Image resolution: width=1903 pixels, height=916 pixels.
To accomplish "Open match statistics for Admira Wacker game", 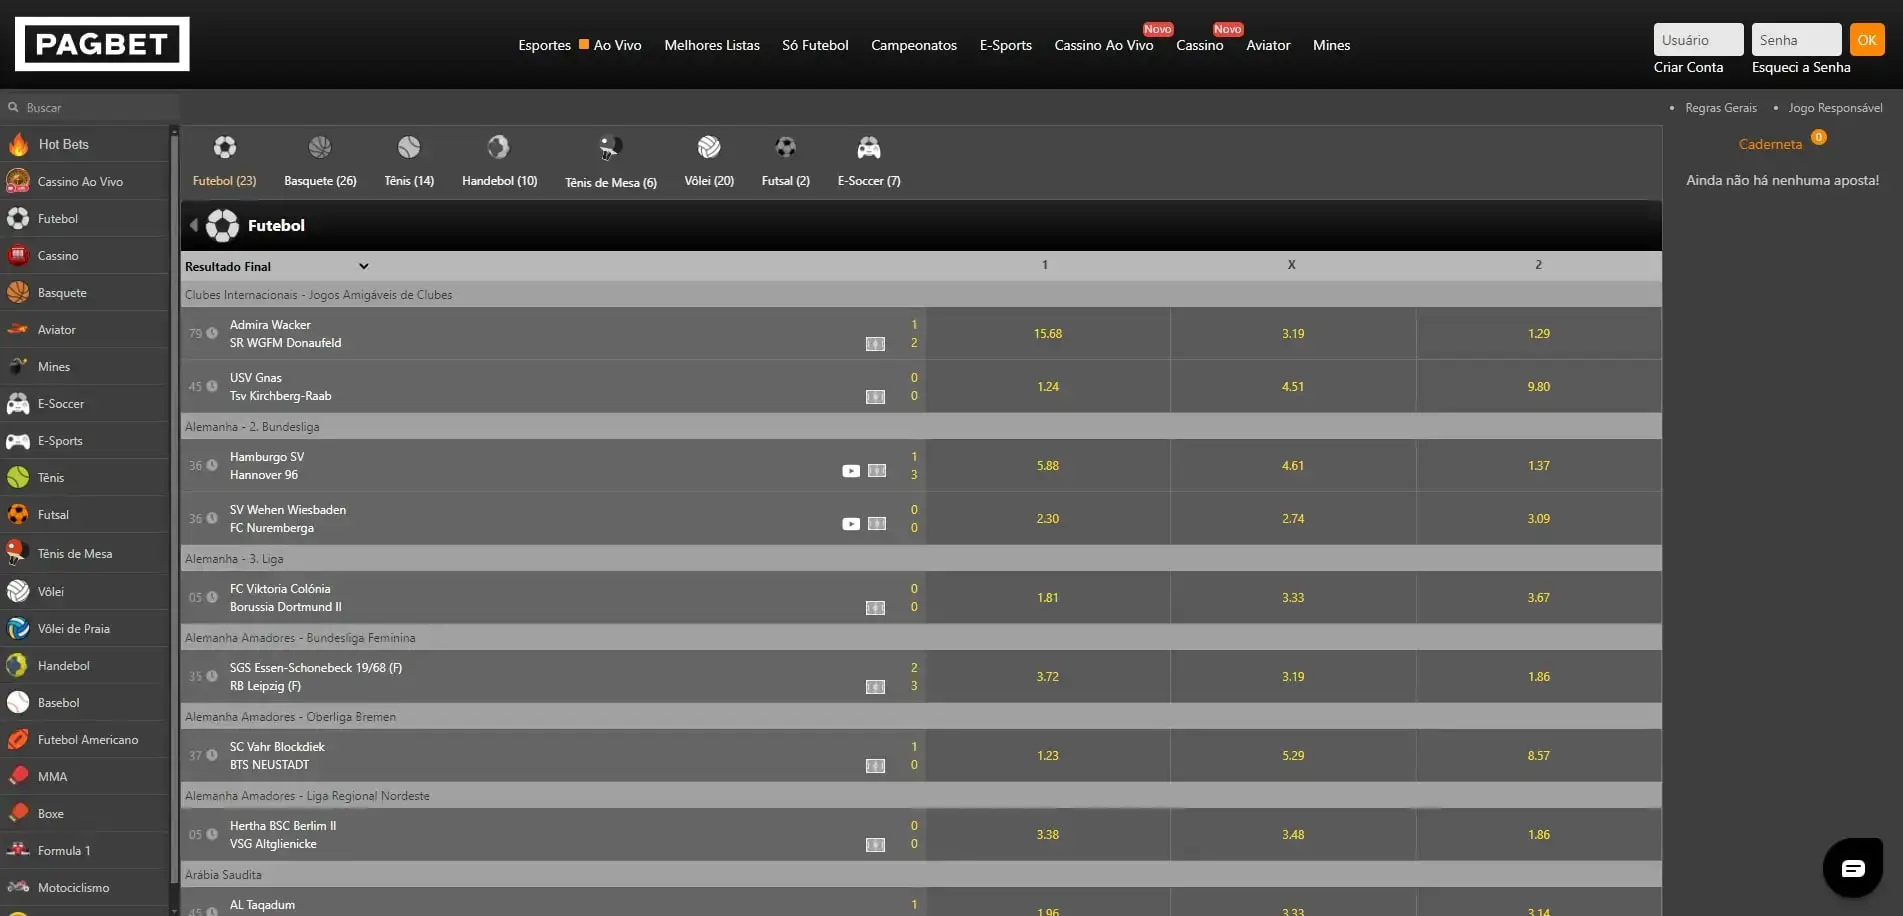I will [x=876, y=343].
